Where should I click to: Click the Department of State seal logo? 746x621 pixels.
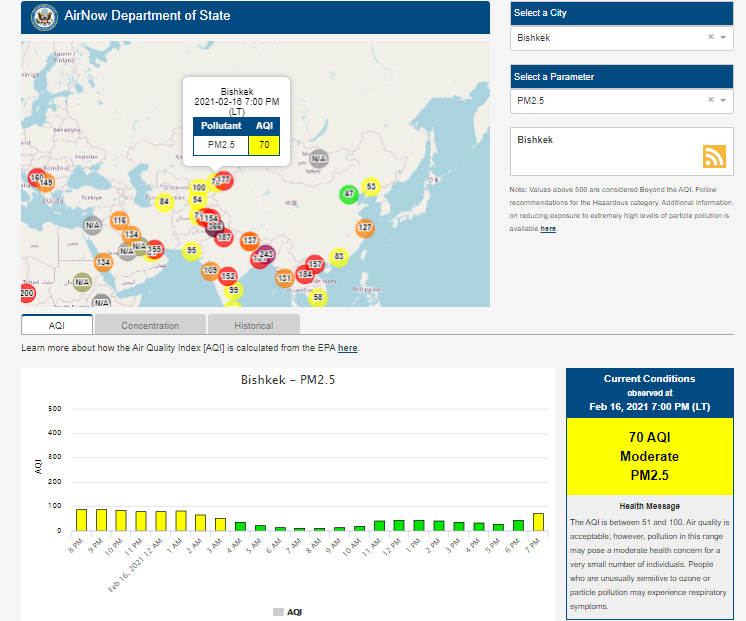point(44,17)
